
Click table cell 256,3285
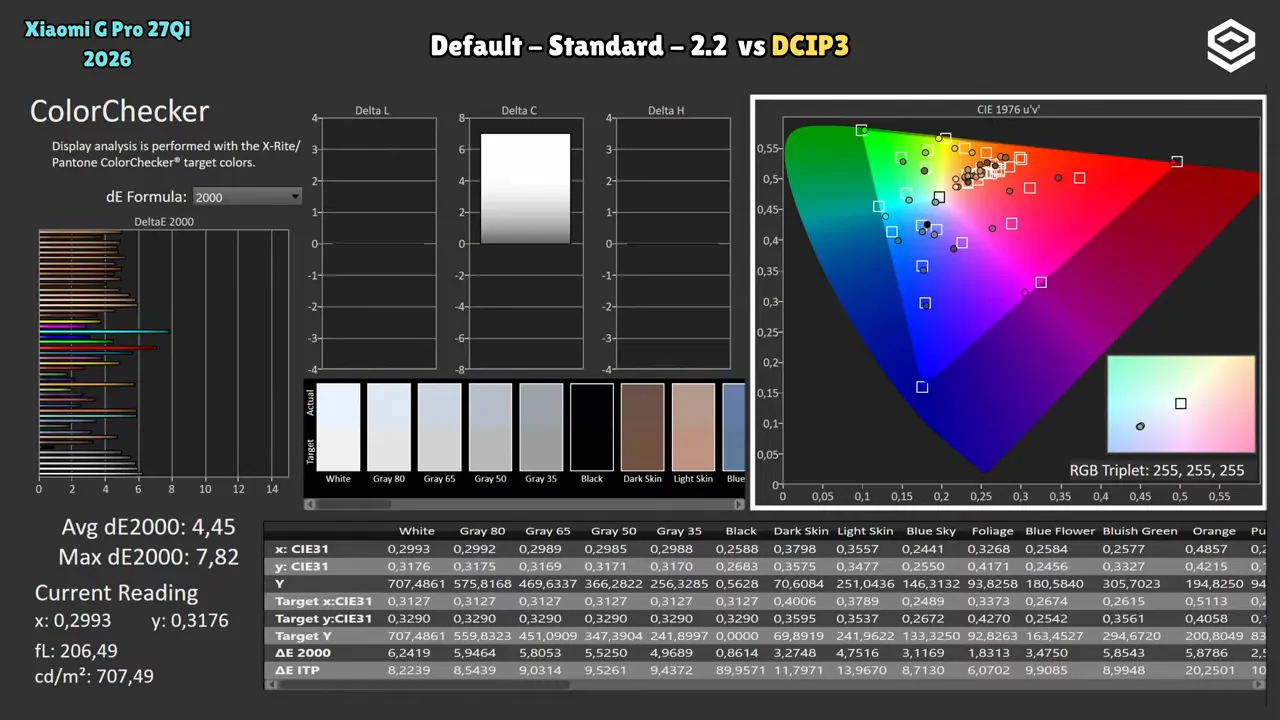click(x=681, y=583)
